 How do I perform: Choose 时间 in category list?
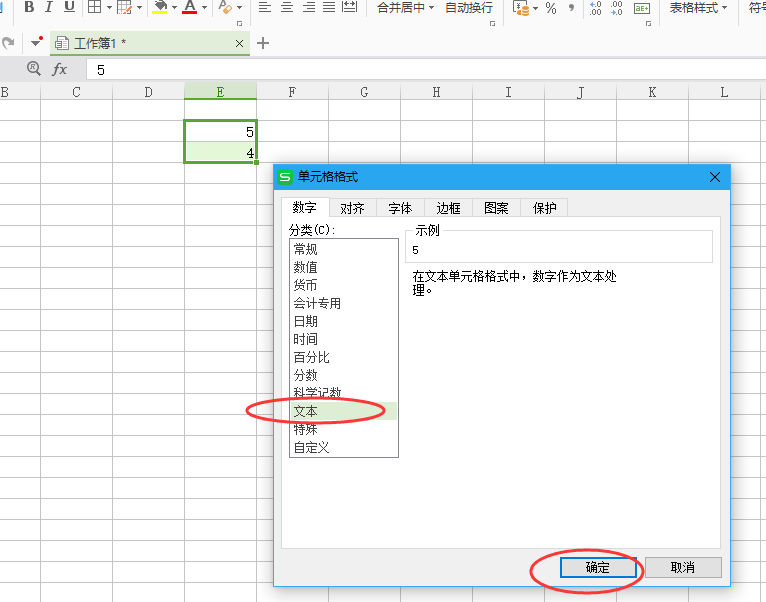[x=344, y=339]
